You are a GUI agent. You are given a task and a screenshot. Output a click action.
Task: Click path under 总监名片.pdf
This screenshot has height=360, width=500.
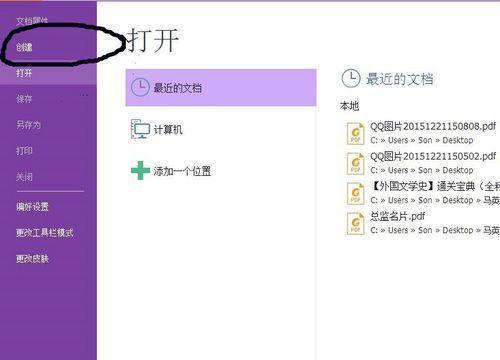[x=435, y=230]
